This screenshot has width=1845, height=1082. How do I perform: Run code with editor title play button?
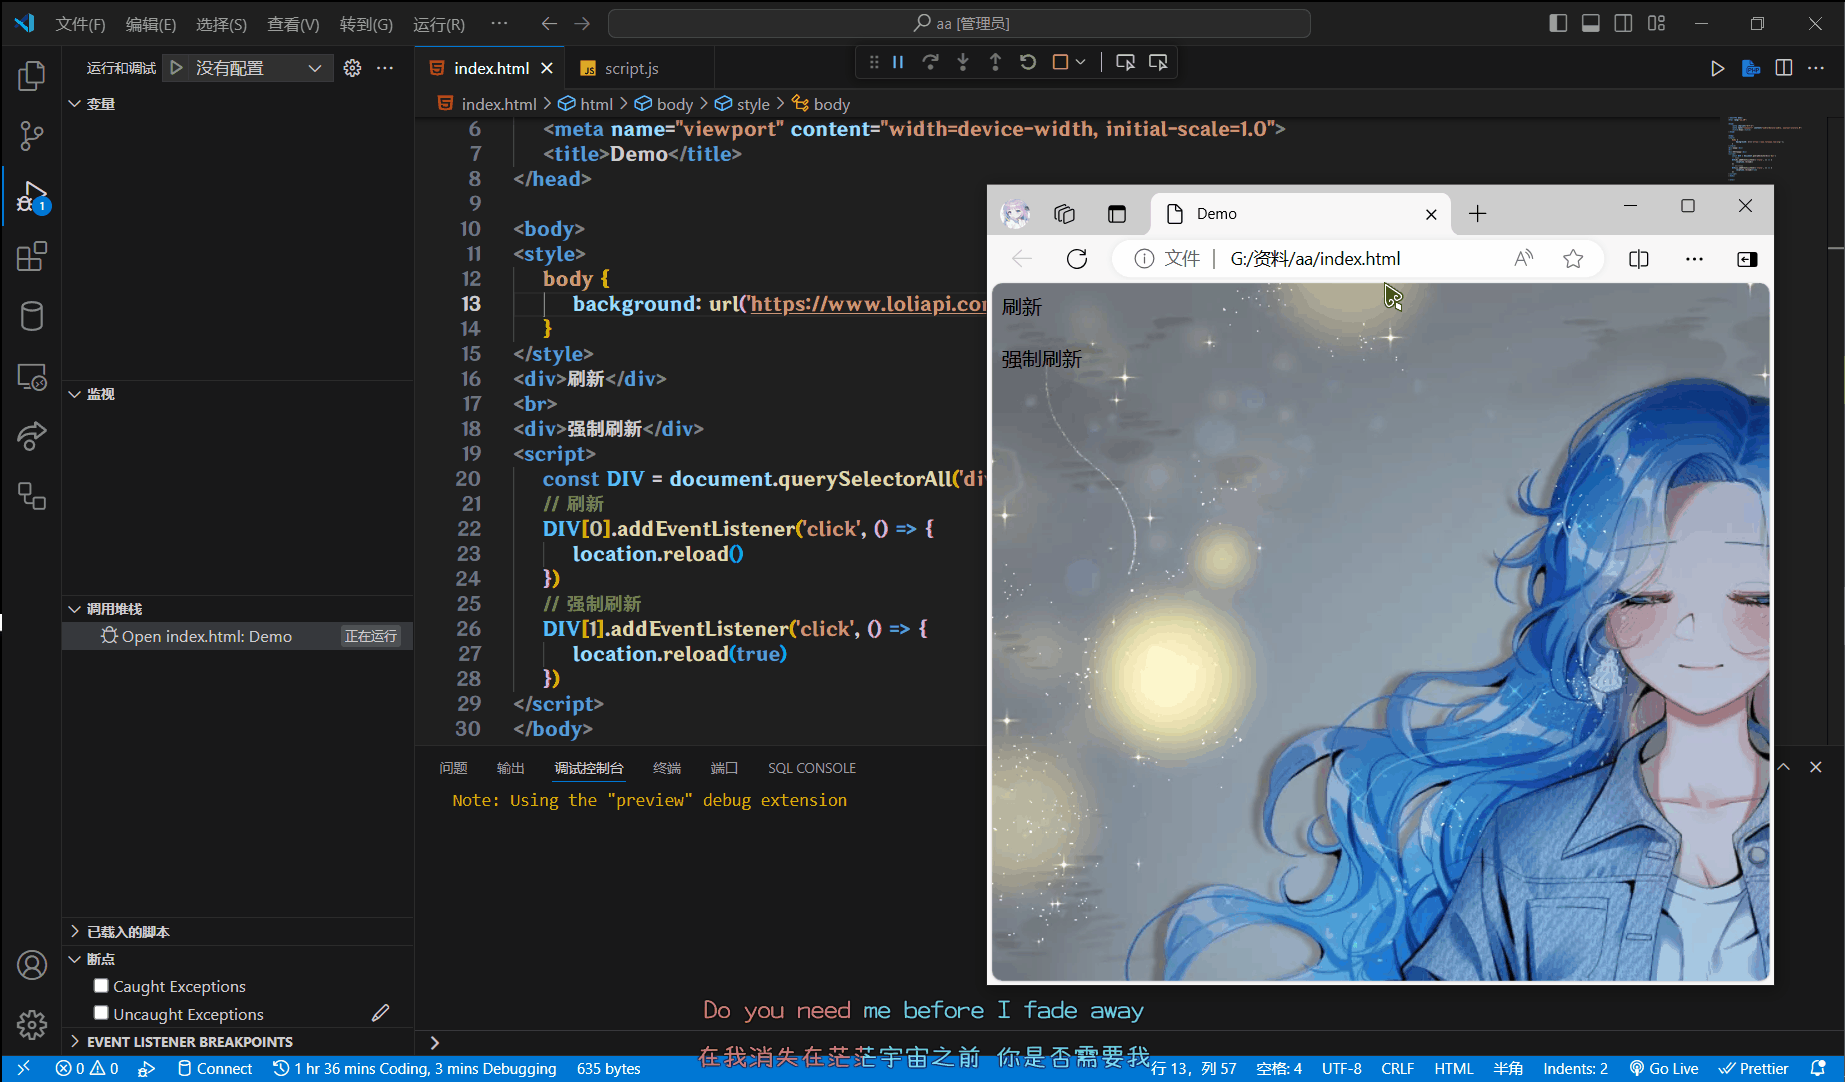click(1717, 68)
